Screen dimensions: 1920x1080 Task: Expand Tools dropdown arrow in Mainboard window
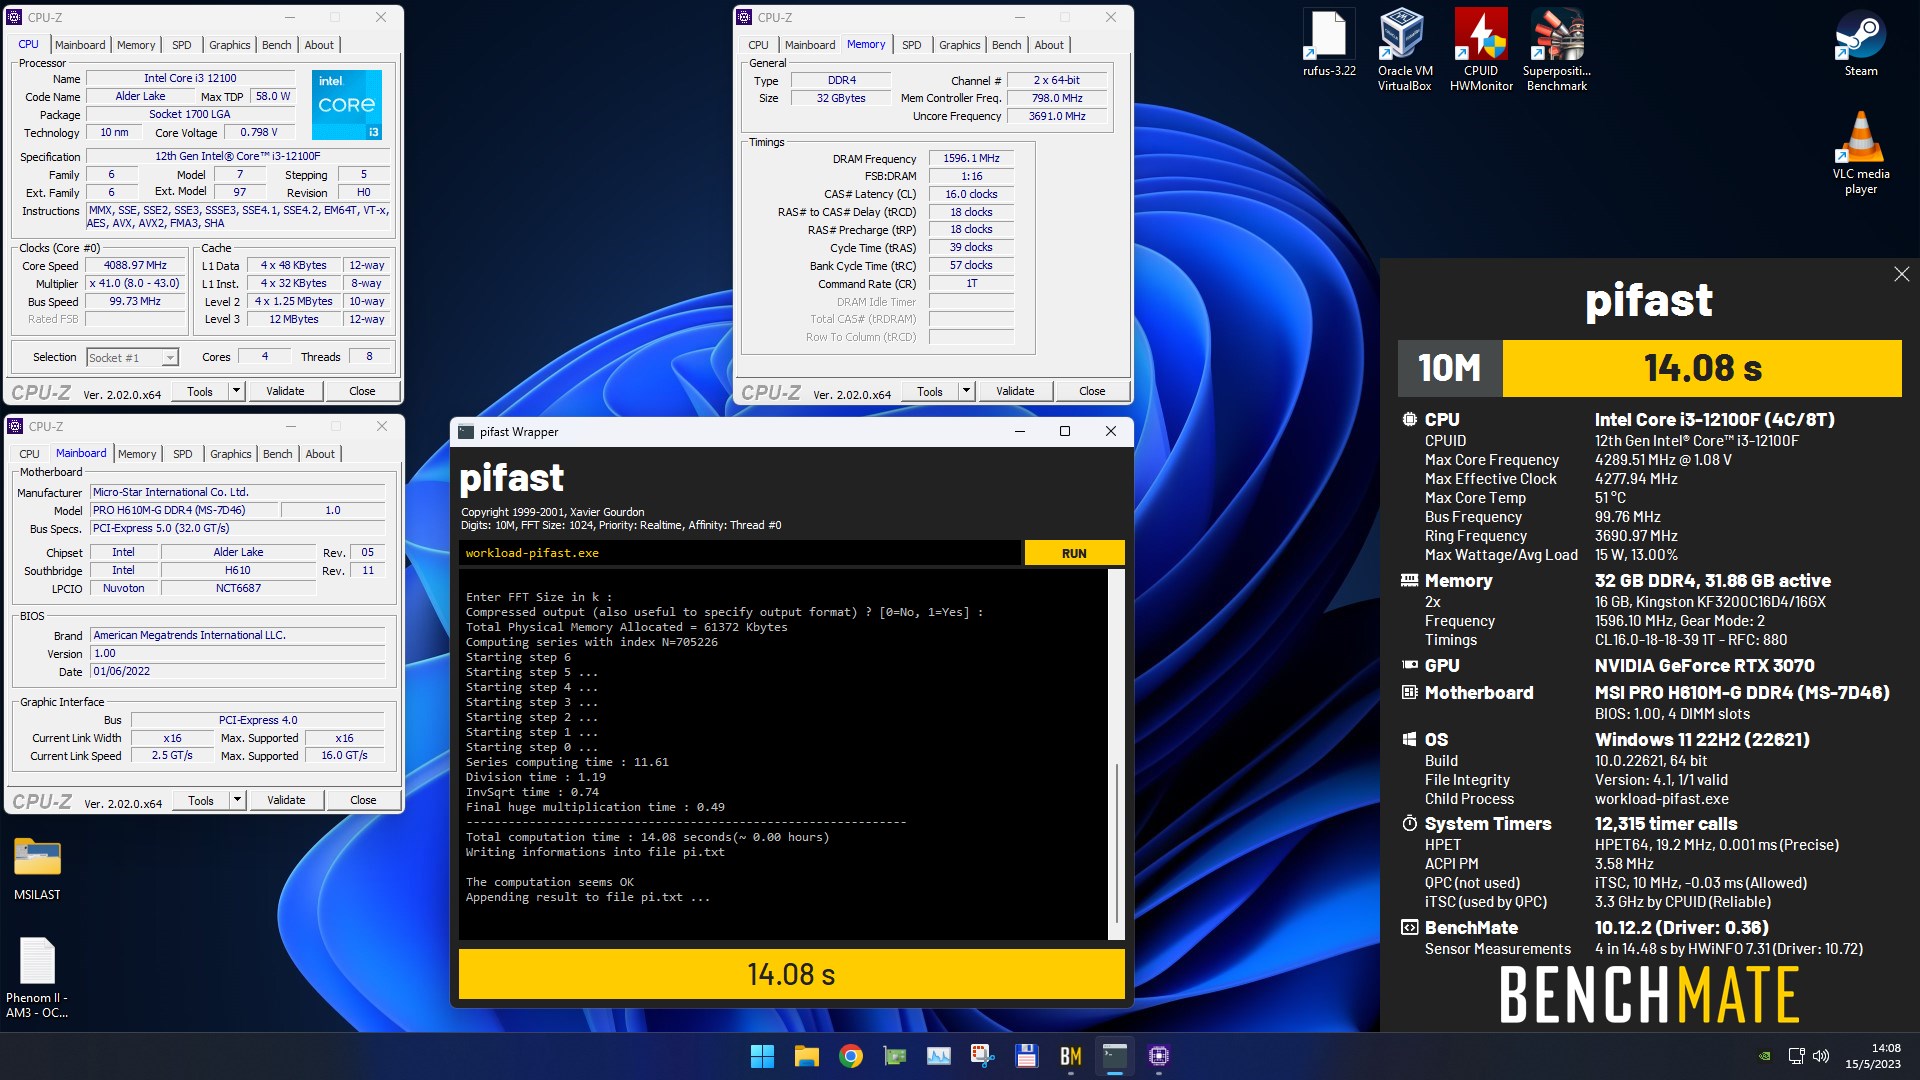pos(238,800)
